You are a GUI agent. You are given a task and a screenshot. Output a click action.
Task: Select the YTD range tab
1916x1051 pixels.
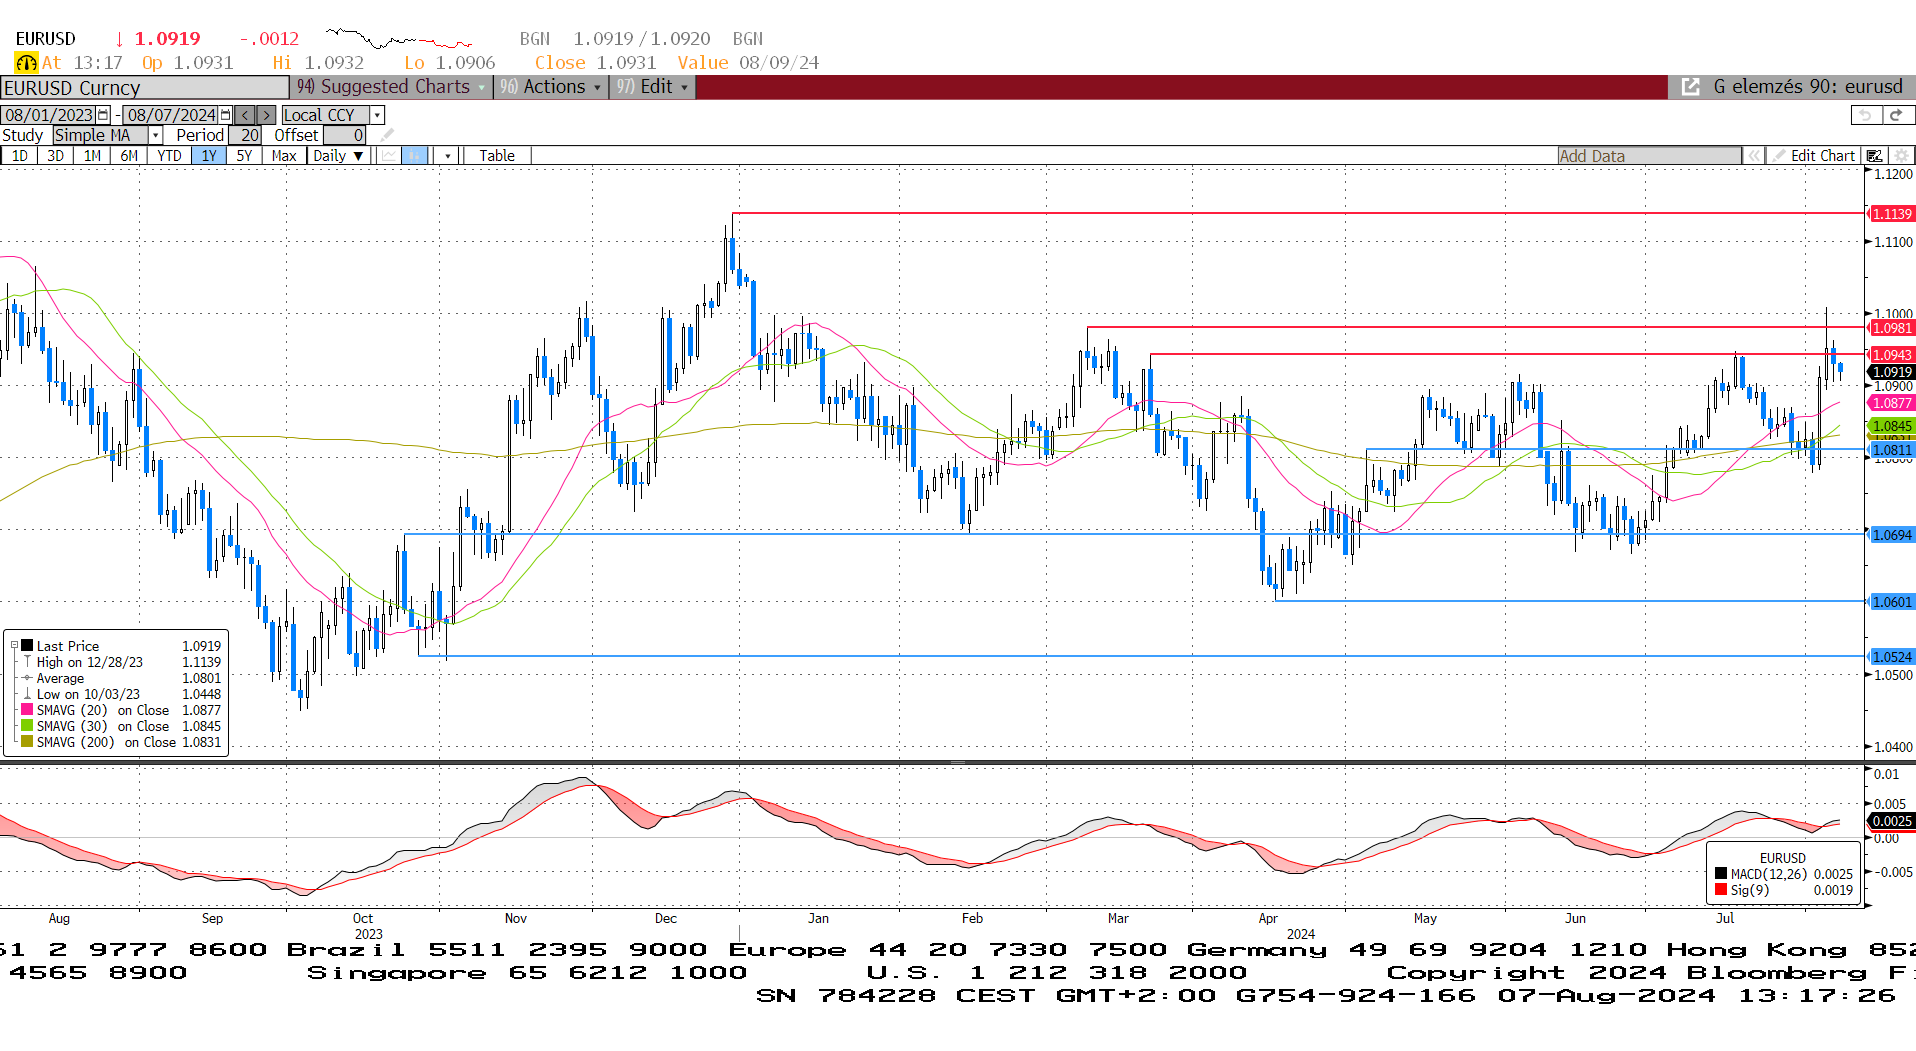coord(169,156)
